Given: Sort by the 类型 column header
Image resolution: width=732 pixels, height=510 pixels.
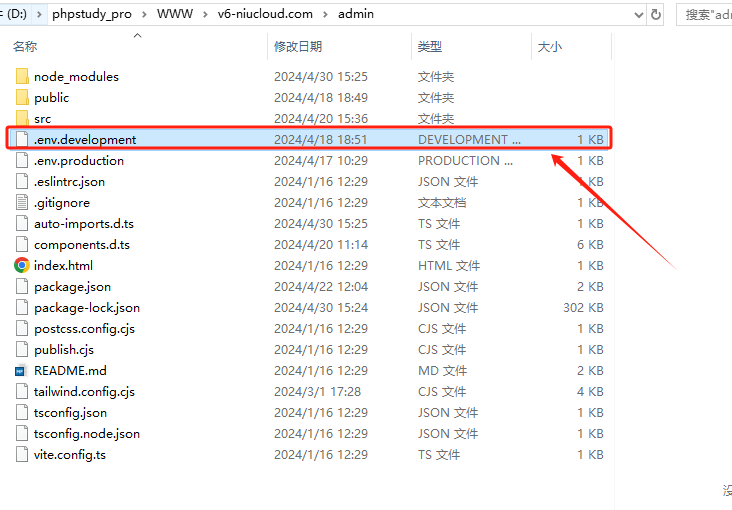Looking at the screenshot, I should pyautogui.click(x=430, y=47).
